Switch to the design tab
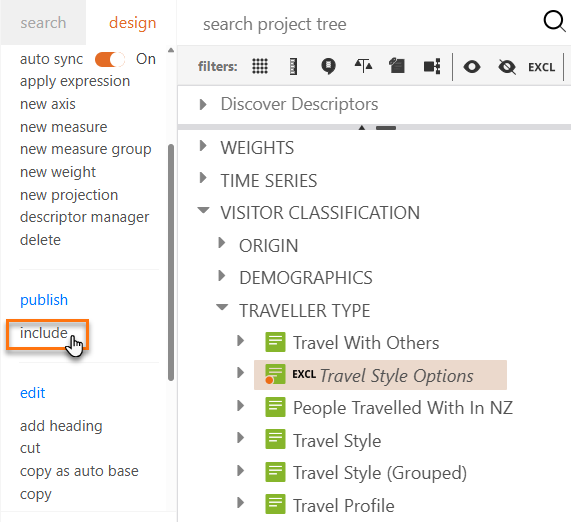This screenshot has height=522, width=571. pos(133,23)
